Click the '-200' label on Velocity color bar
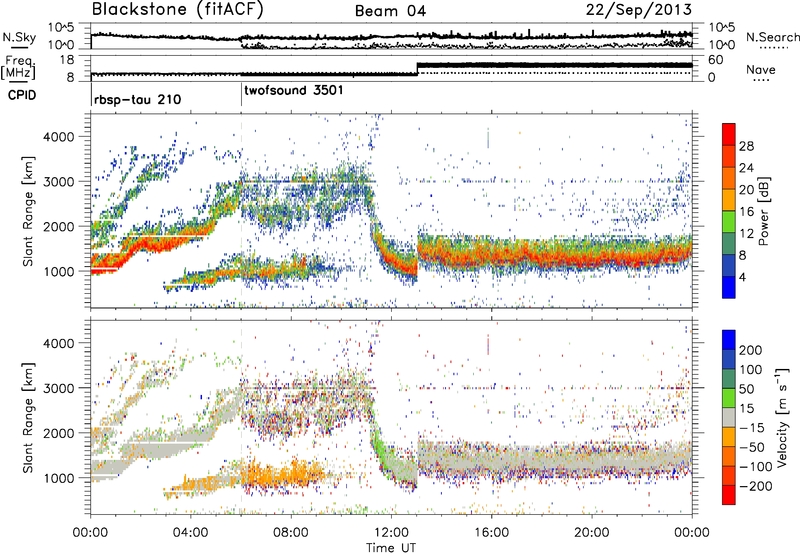 (756, 486)
